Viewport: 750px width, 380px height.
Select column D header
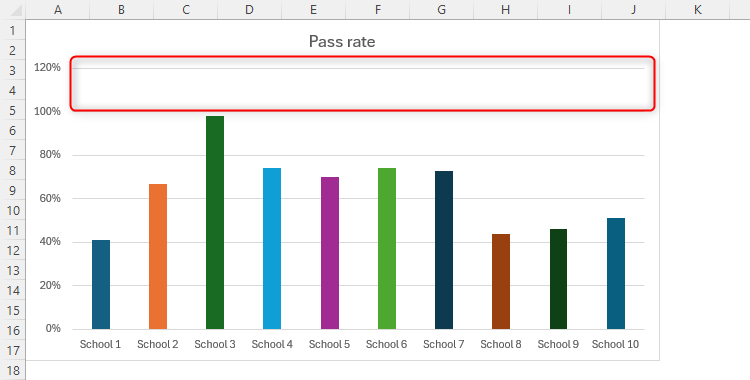[250, 10]
